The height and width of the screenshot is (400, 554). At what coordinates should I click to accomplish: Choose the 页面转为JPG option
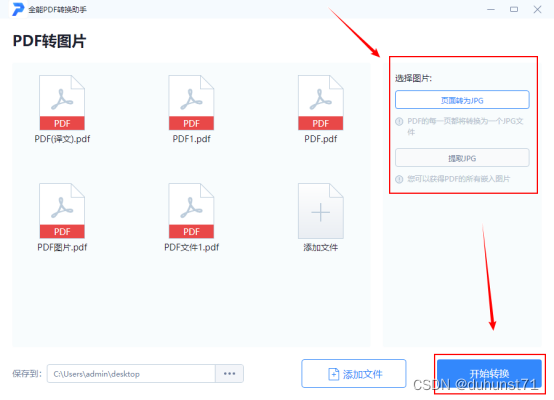pos(462,100)
